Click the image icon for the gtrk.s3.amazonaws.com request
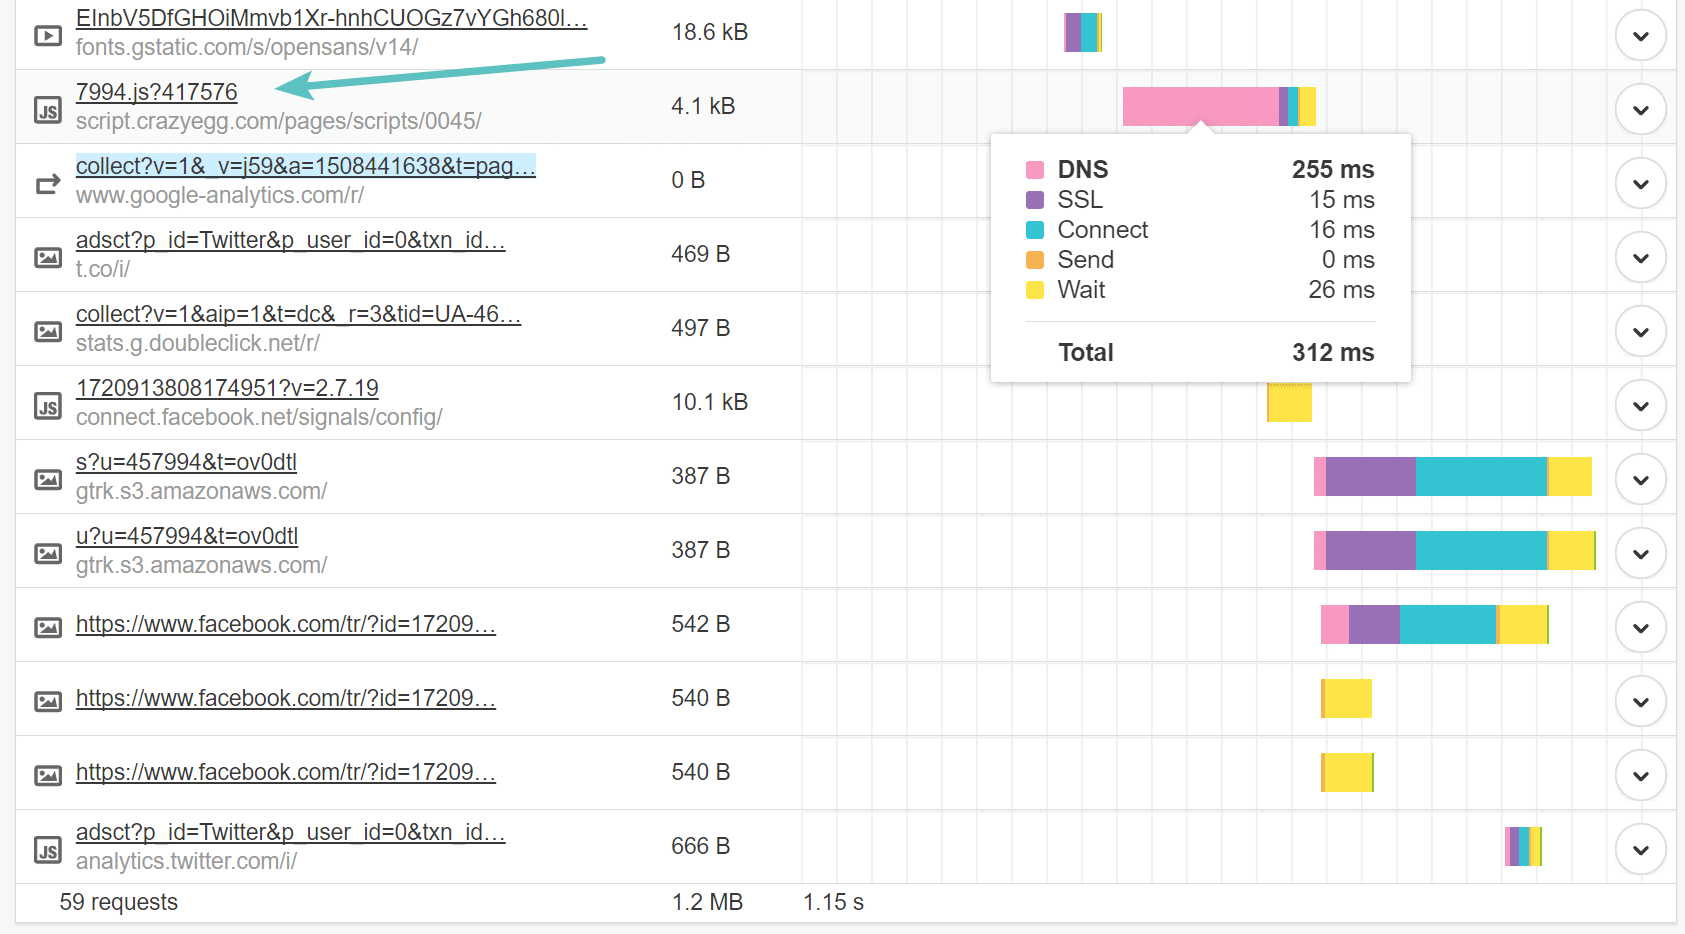Viewport: 1685px width, 934px height. [47, 480]
